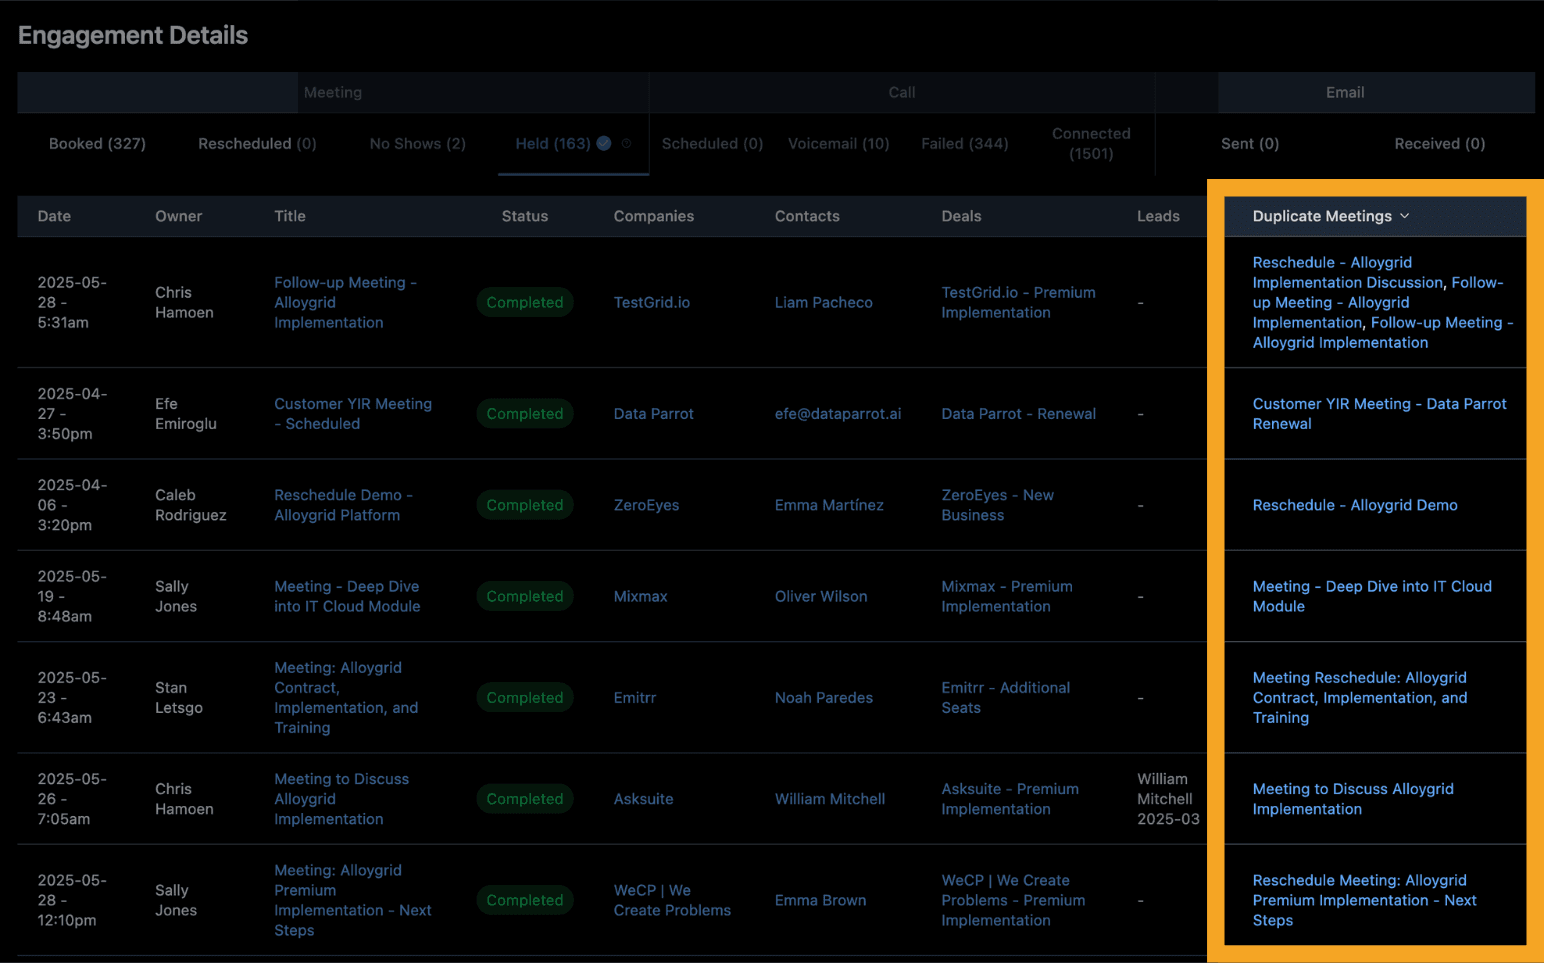Open the Received emails tab

tap(1438, 143)
